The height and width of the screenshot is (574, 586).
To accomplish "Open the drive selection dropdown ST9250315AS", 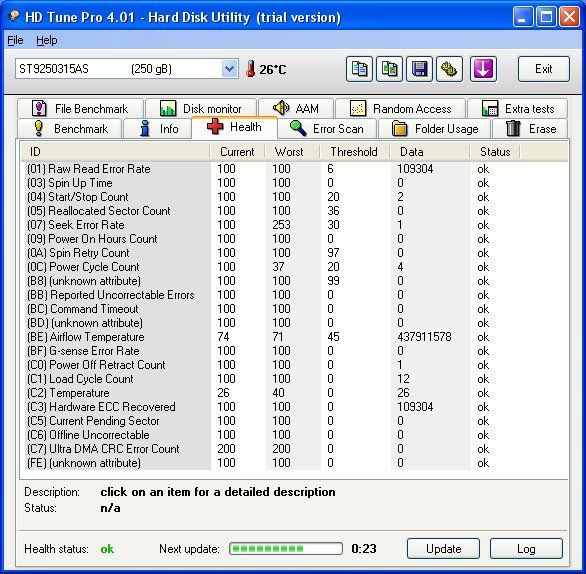I will tap(127, 69).
